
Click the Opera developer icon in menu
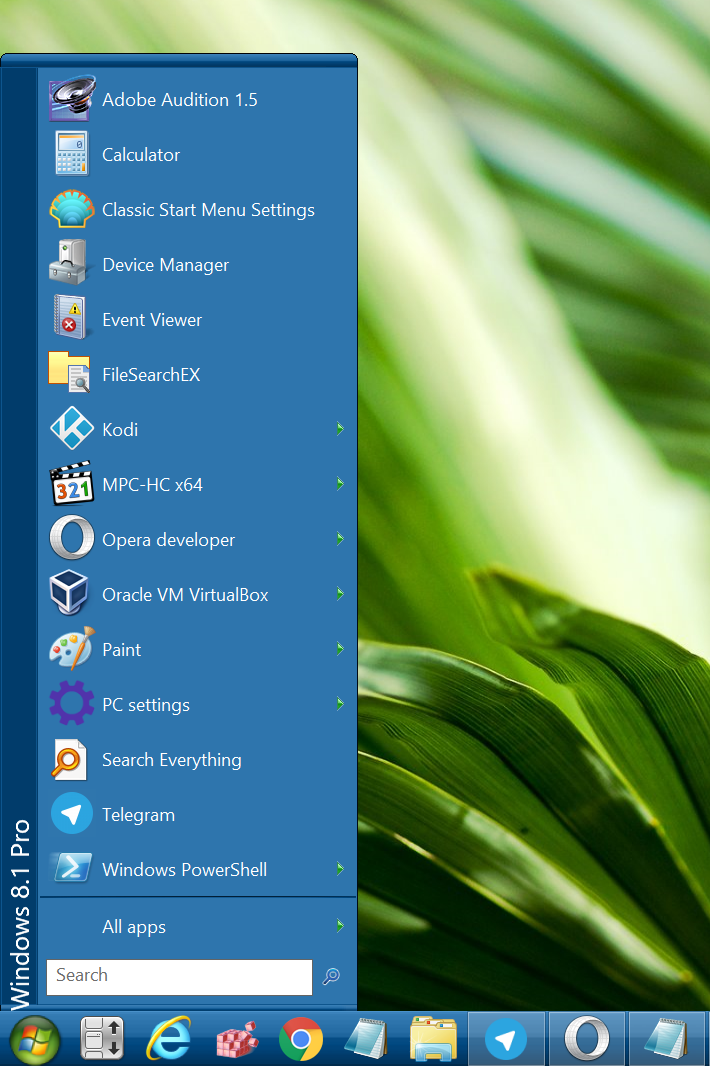click(x=72, y=538)
